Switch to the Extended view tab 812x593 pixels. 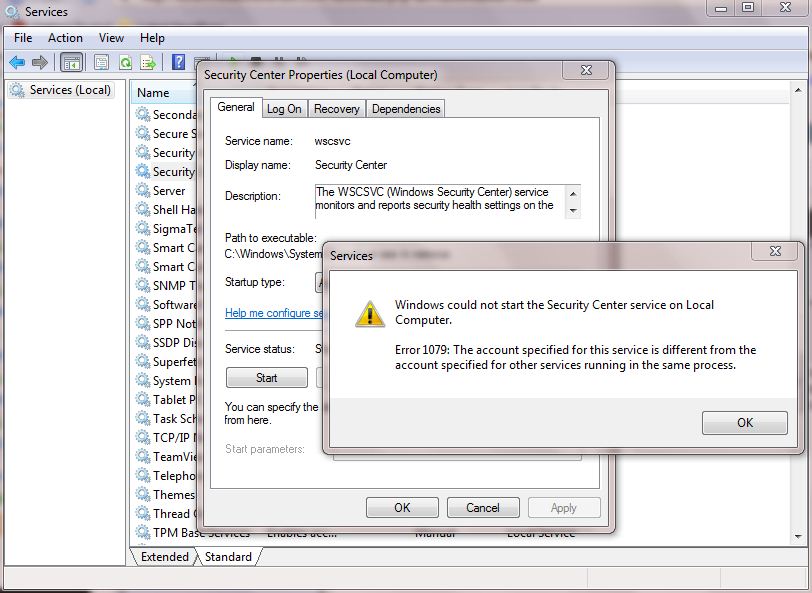click(x=164, y=557)
